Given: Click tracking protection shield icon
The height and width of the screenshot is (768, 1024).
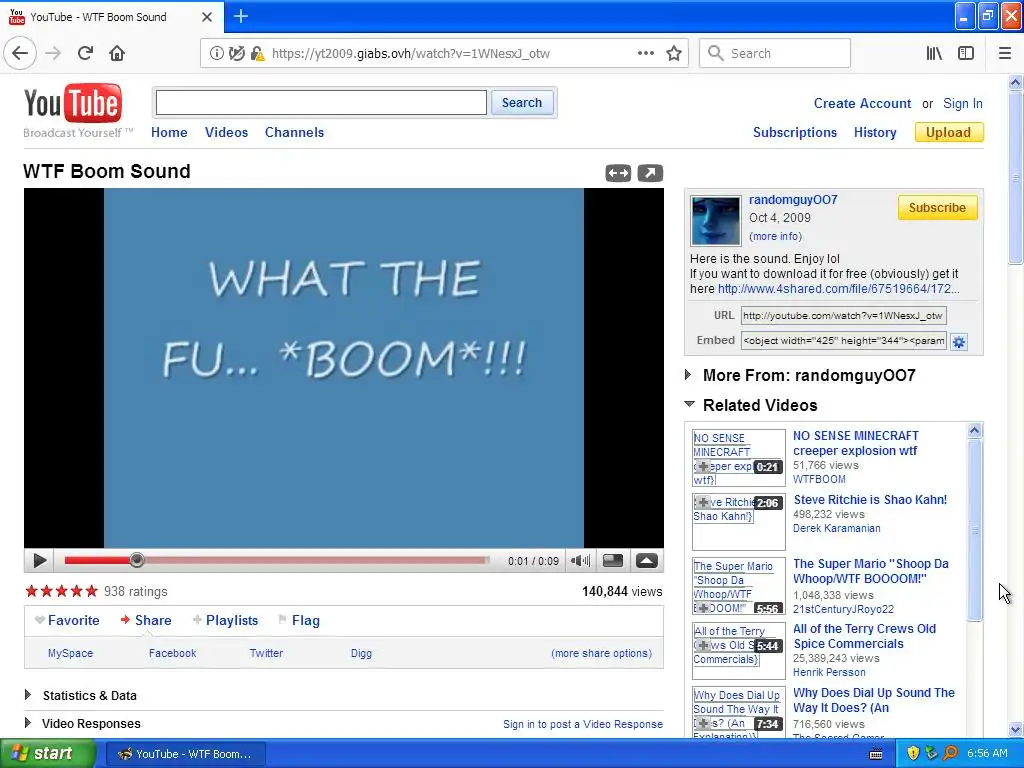Looking at the screenshot, I should pyautogui.click(x=236, y=54).
